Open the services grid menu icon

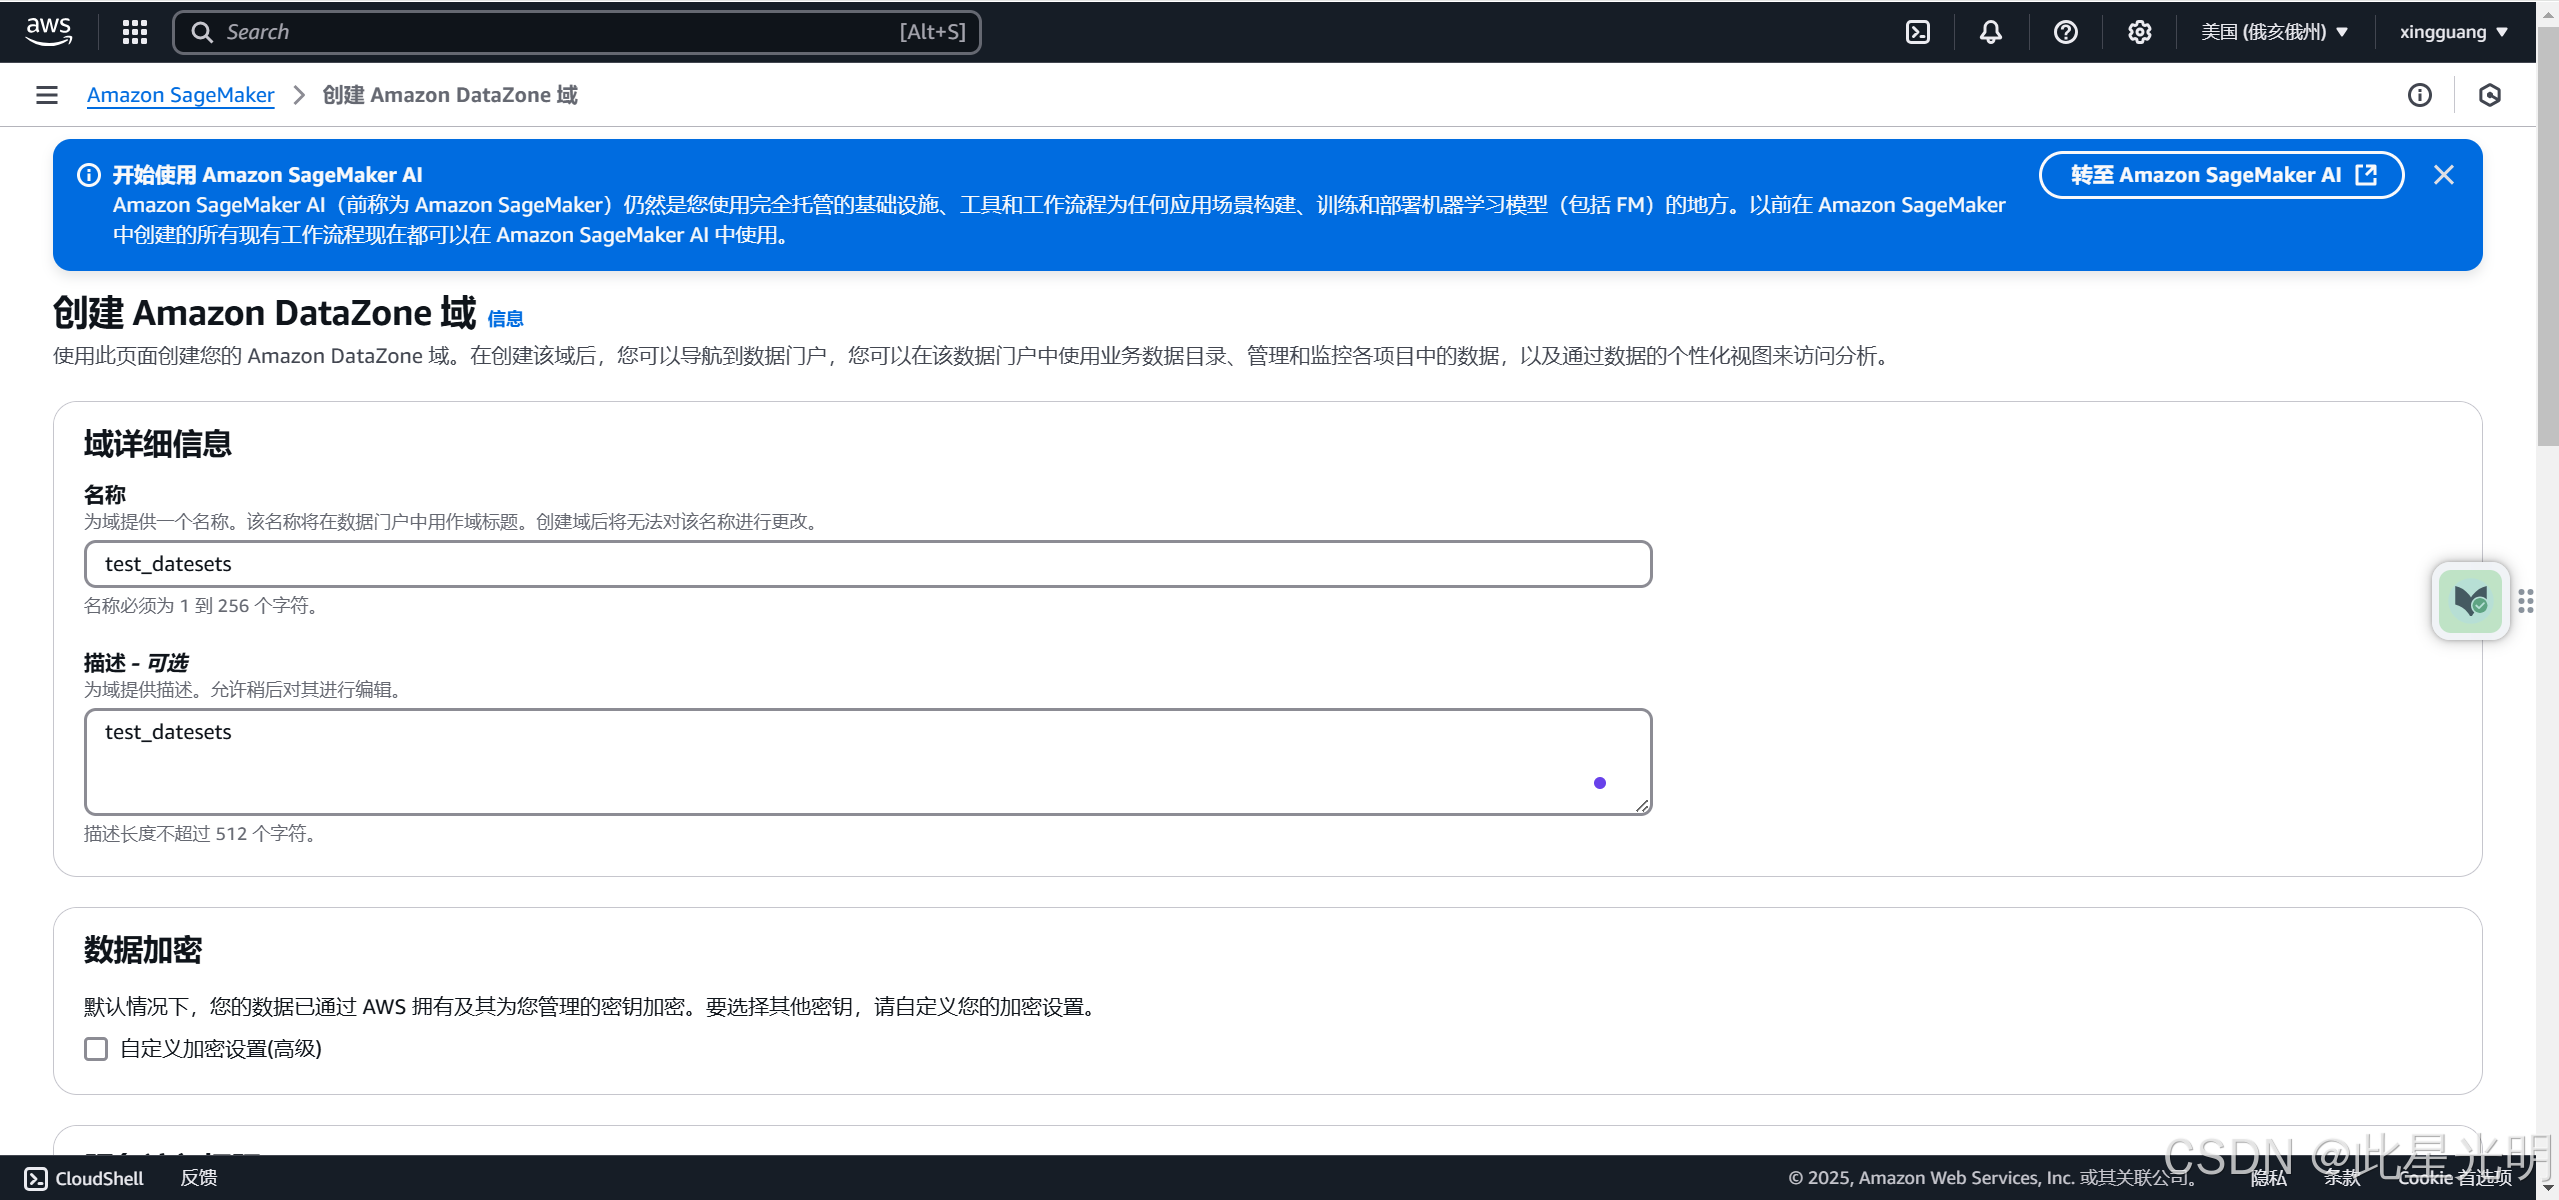point(135,32)
